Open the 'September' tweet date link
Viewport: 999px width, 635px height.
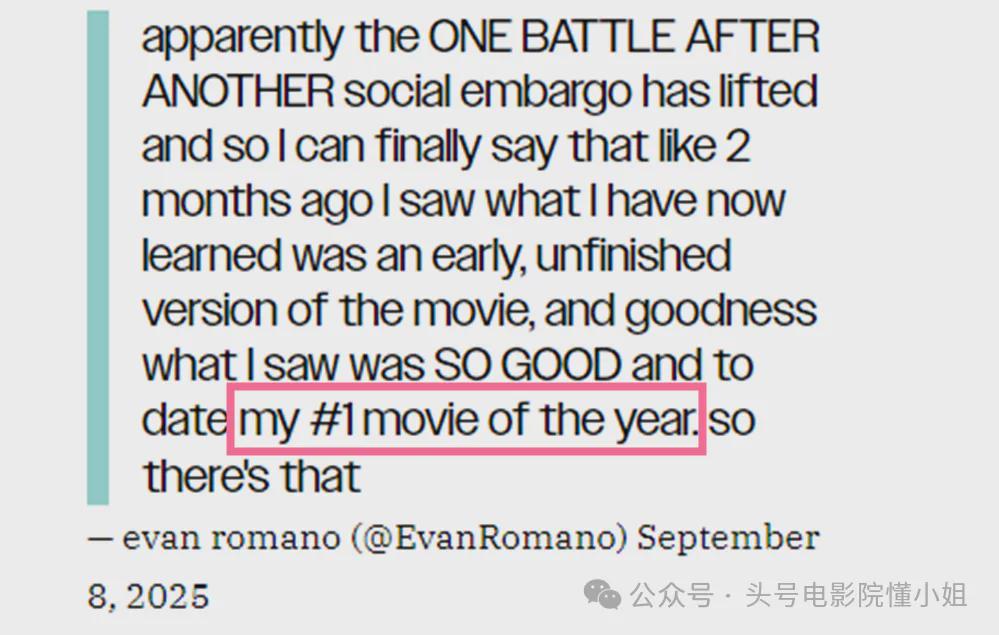pyautogui.click(x=728, y=539)
